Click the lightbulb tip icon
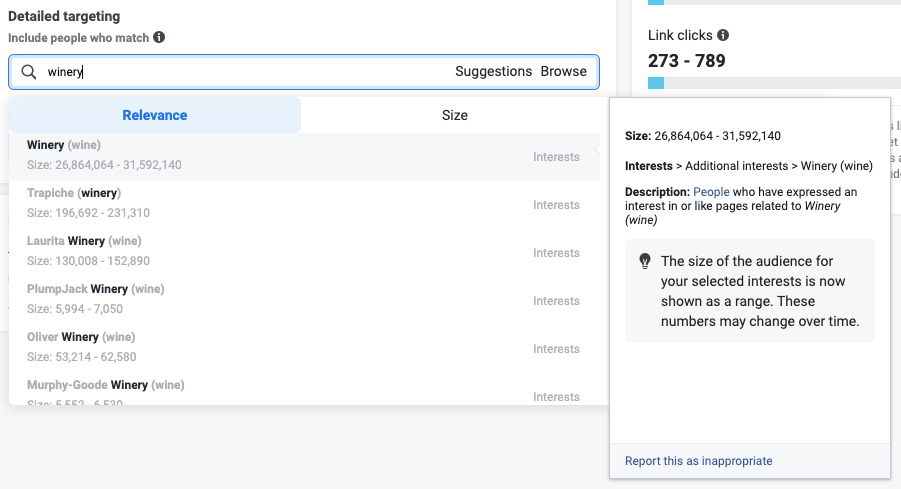This screenshot has height=489, width=901. pos(645,261)
